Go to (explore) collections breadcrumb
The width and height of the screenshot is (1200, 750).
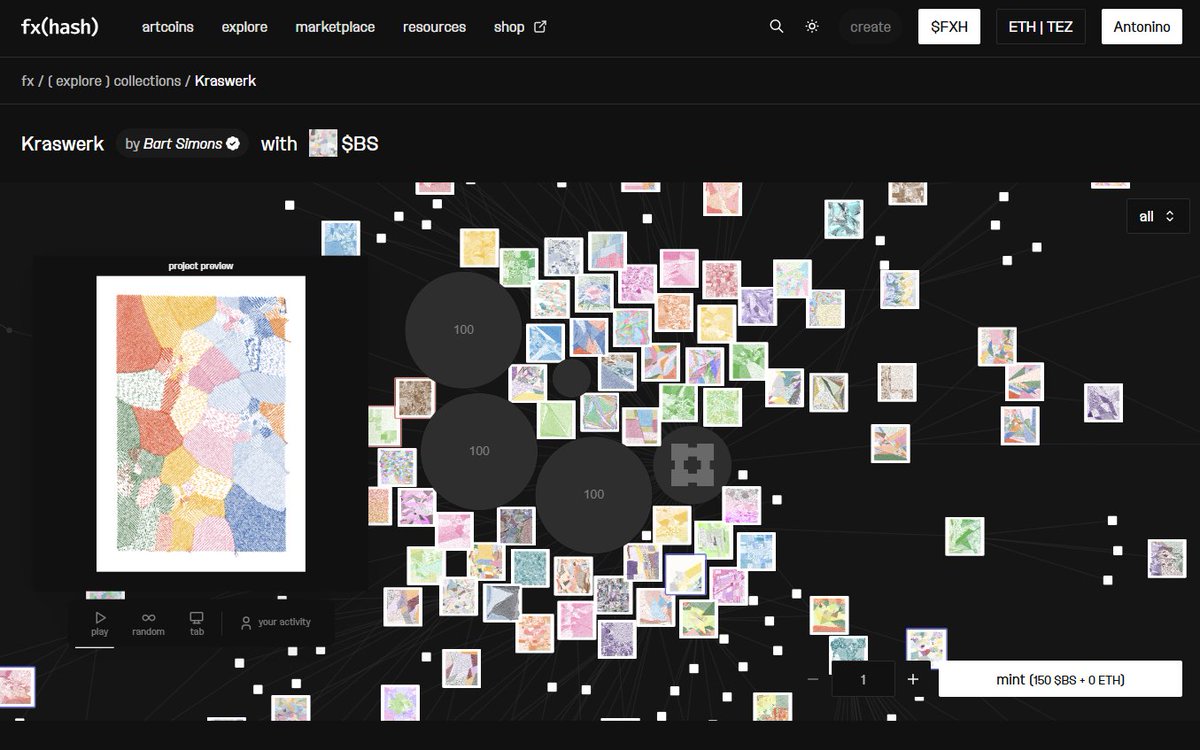tap(114, 81)
